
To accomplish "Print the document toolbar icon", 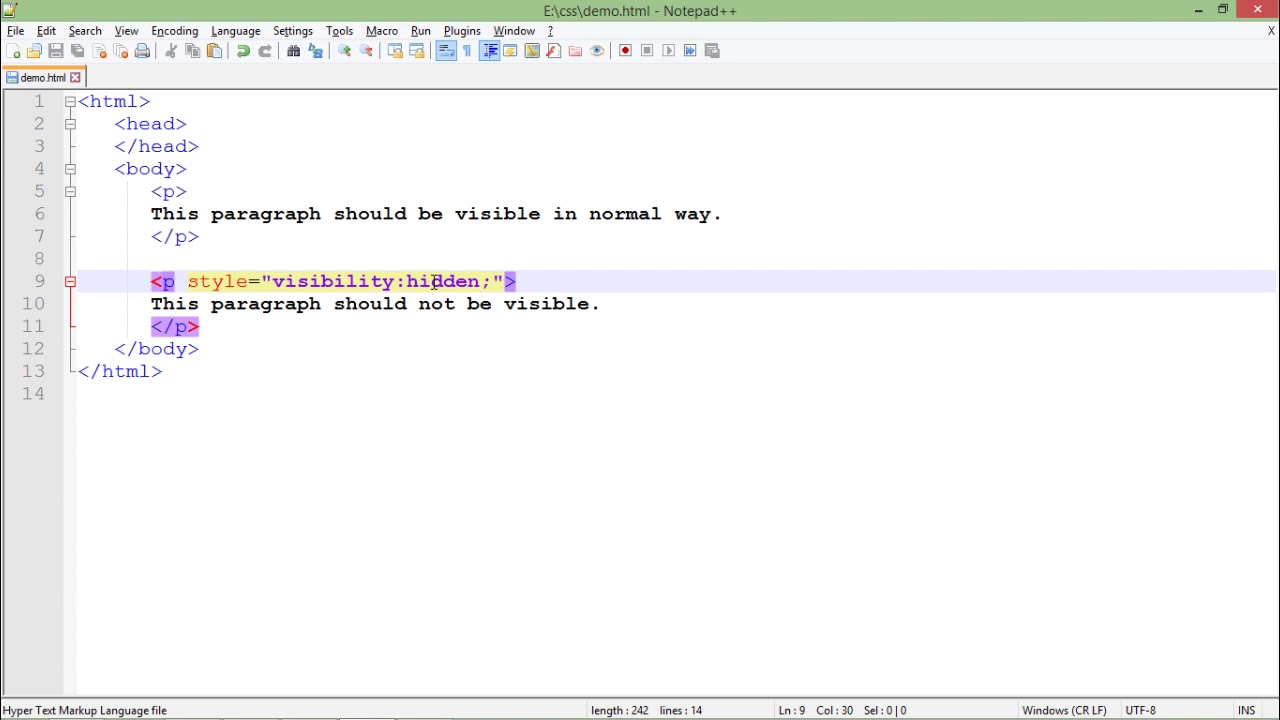I will click(x=142, y=51).
